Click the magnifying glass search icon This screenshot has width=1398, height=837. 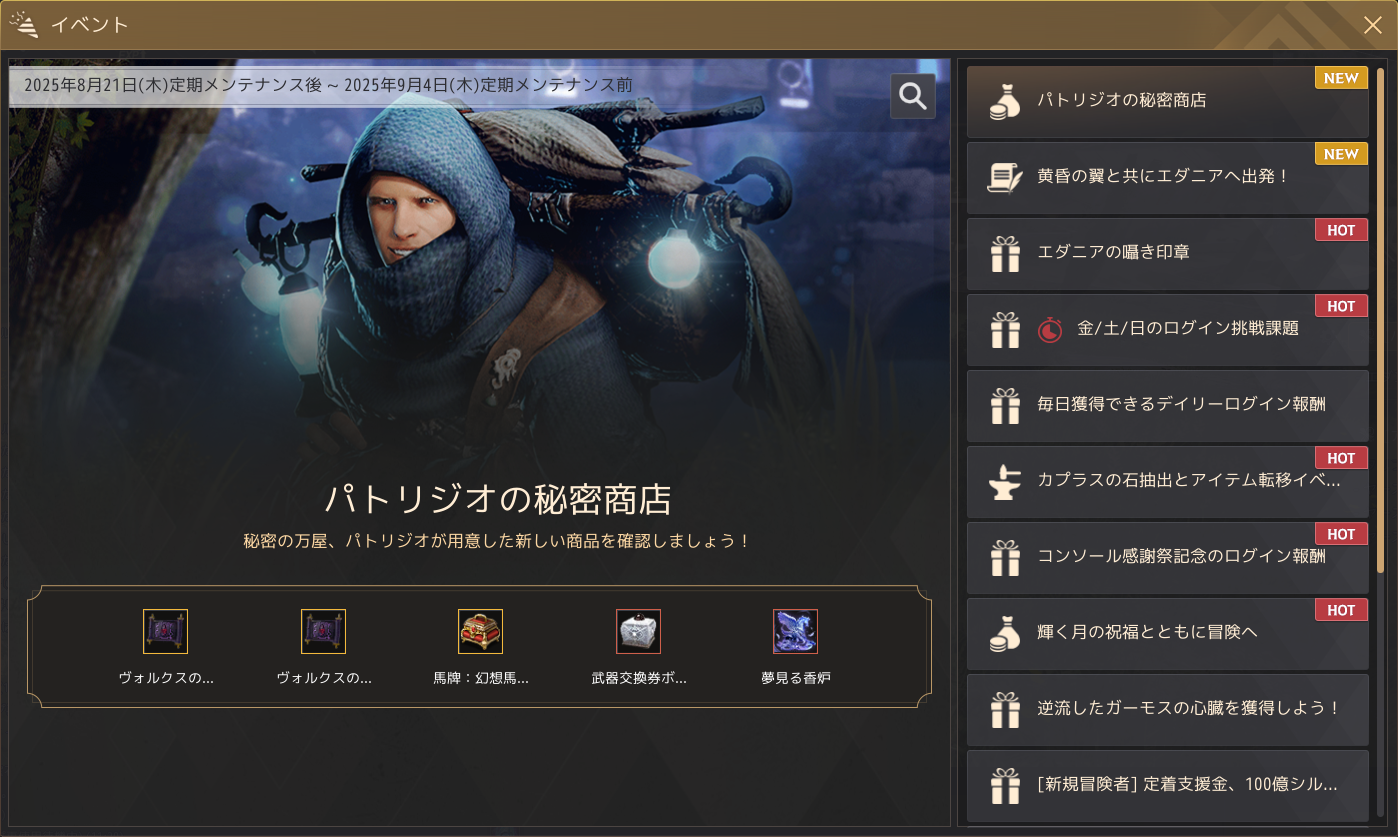click(x=913, y=96)
